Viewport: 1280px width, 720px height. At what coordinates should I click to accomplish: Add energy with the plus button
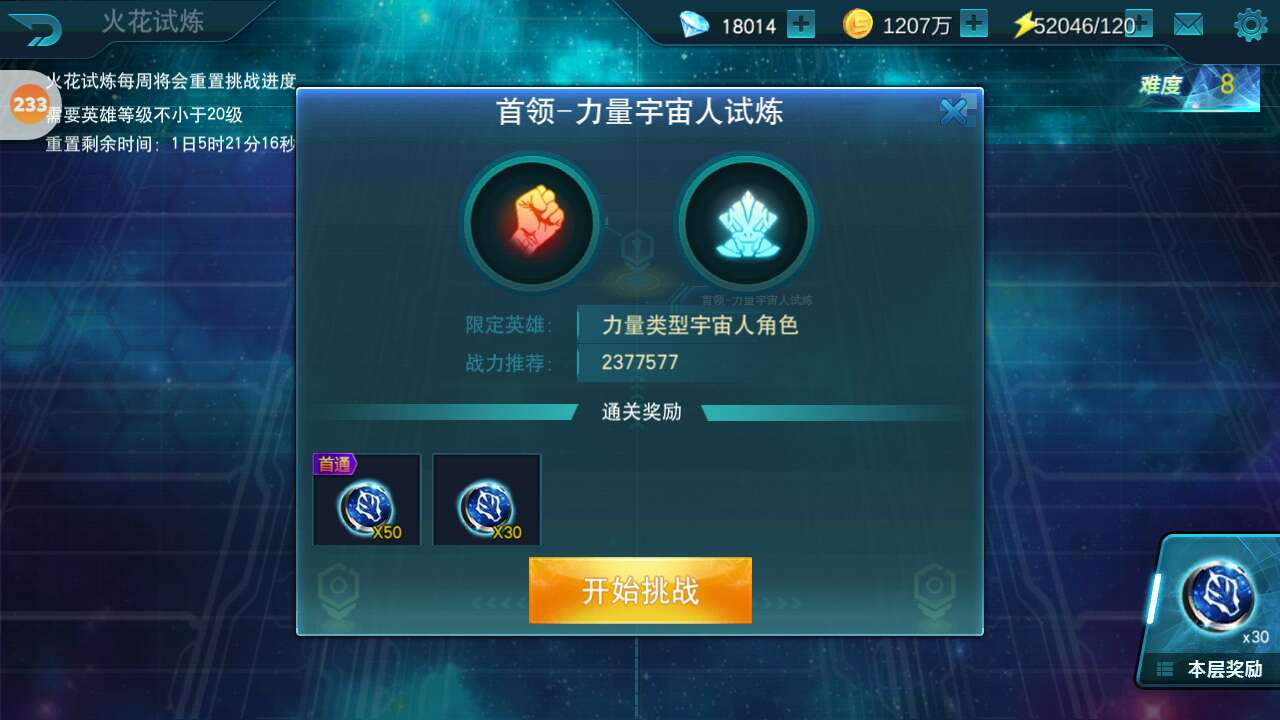point(1141,23)
